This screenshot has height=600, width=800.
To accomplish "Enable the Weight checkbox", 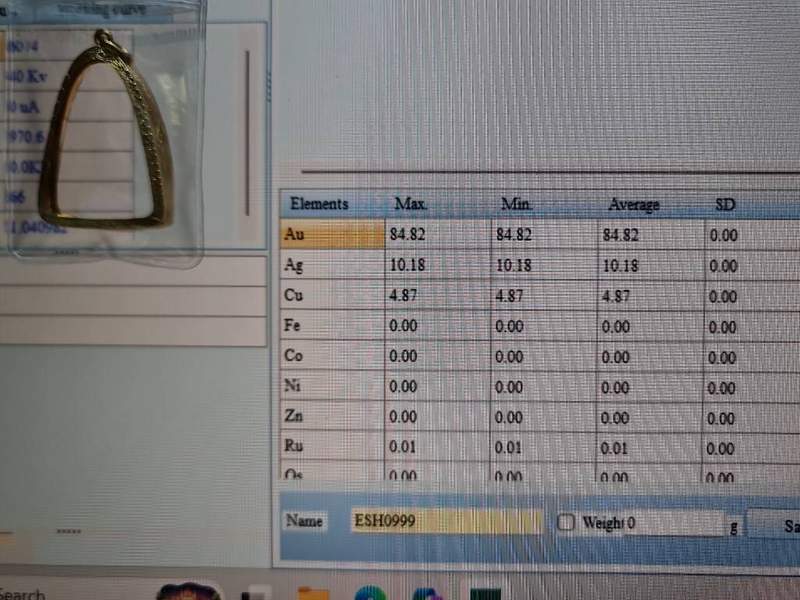I will 566,522.
